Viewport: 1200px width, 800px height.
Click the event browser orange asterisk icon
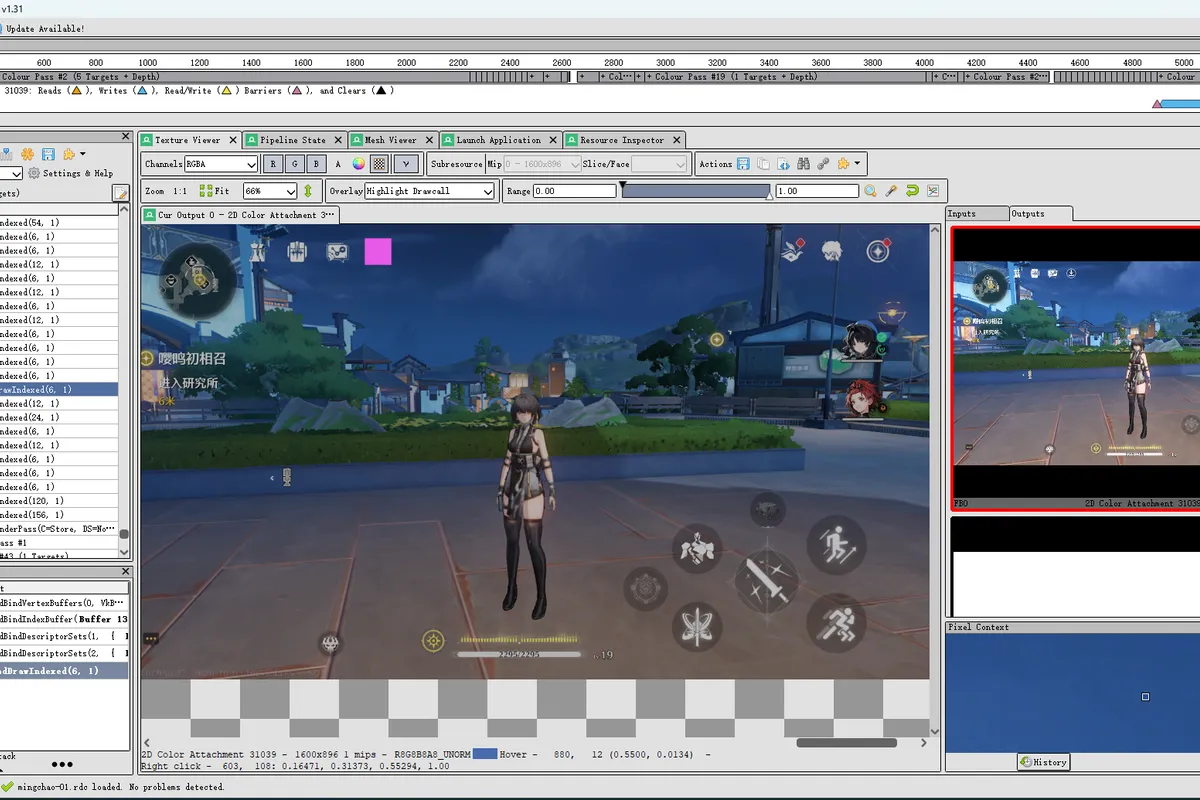(27, 154)
